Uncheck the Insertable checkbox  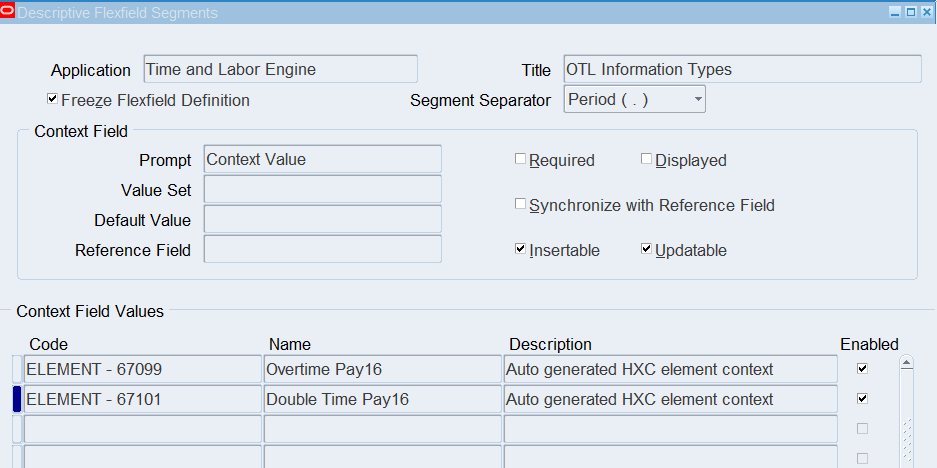(520, 249)
